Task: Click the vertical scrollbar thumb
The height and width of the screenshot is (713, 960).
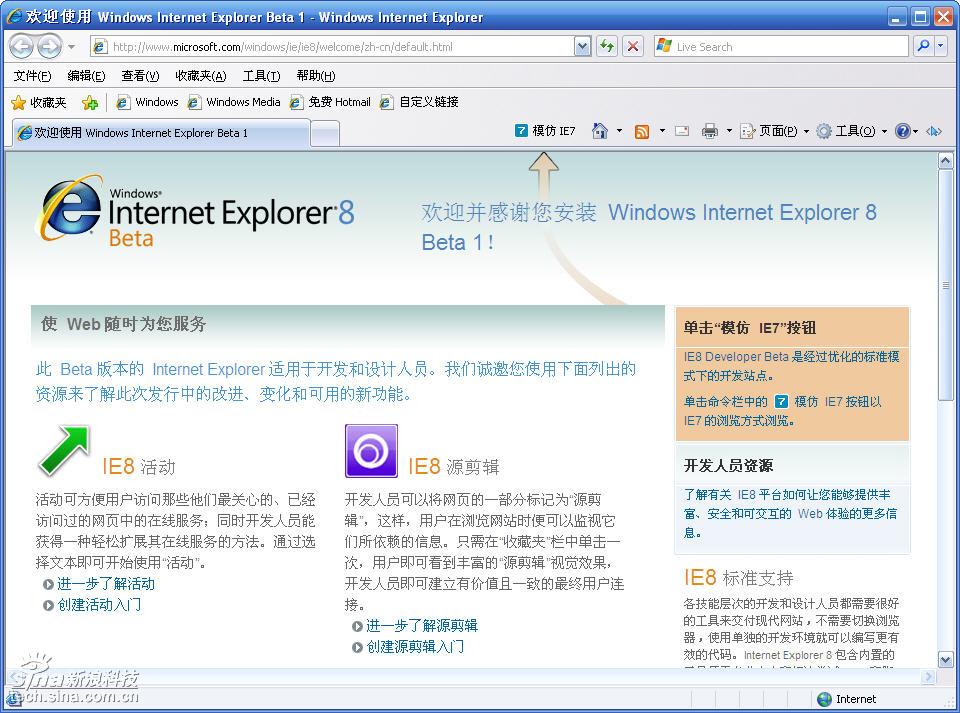Action: click(945, 285)
